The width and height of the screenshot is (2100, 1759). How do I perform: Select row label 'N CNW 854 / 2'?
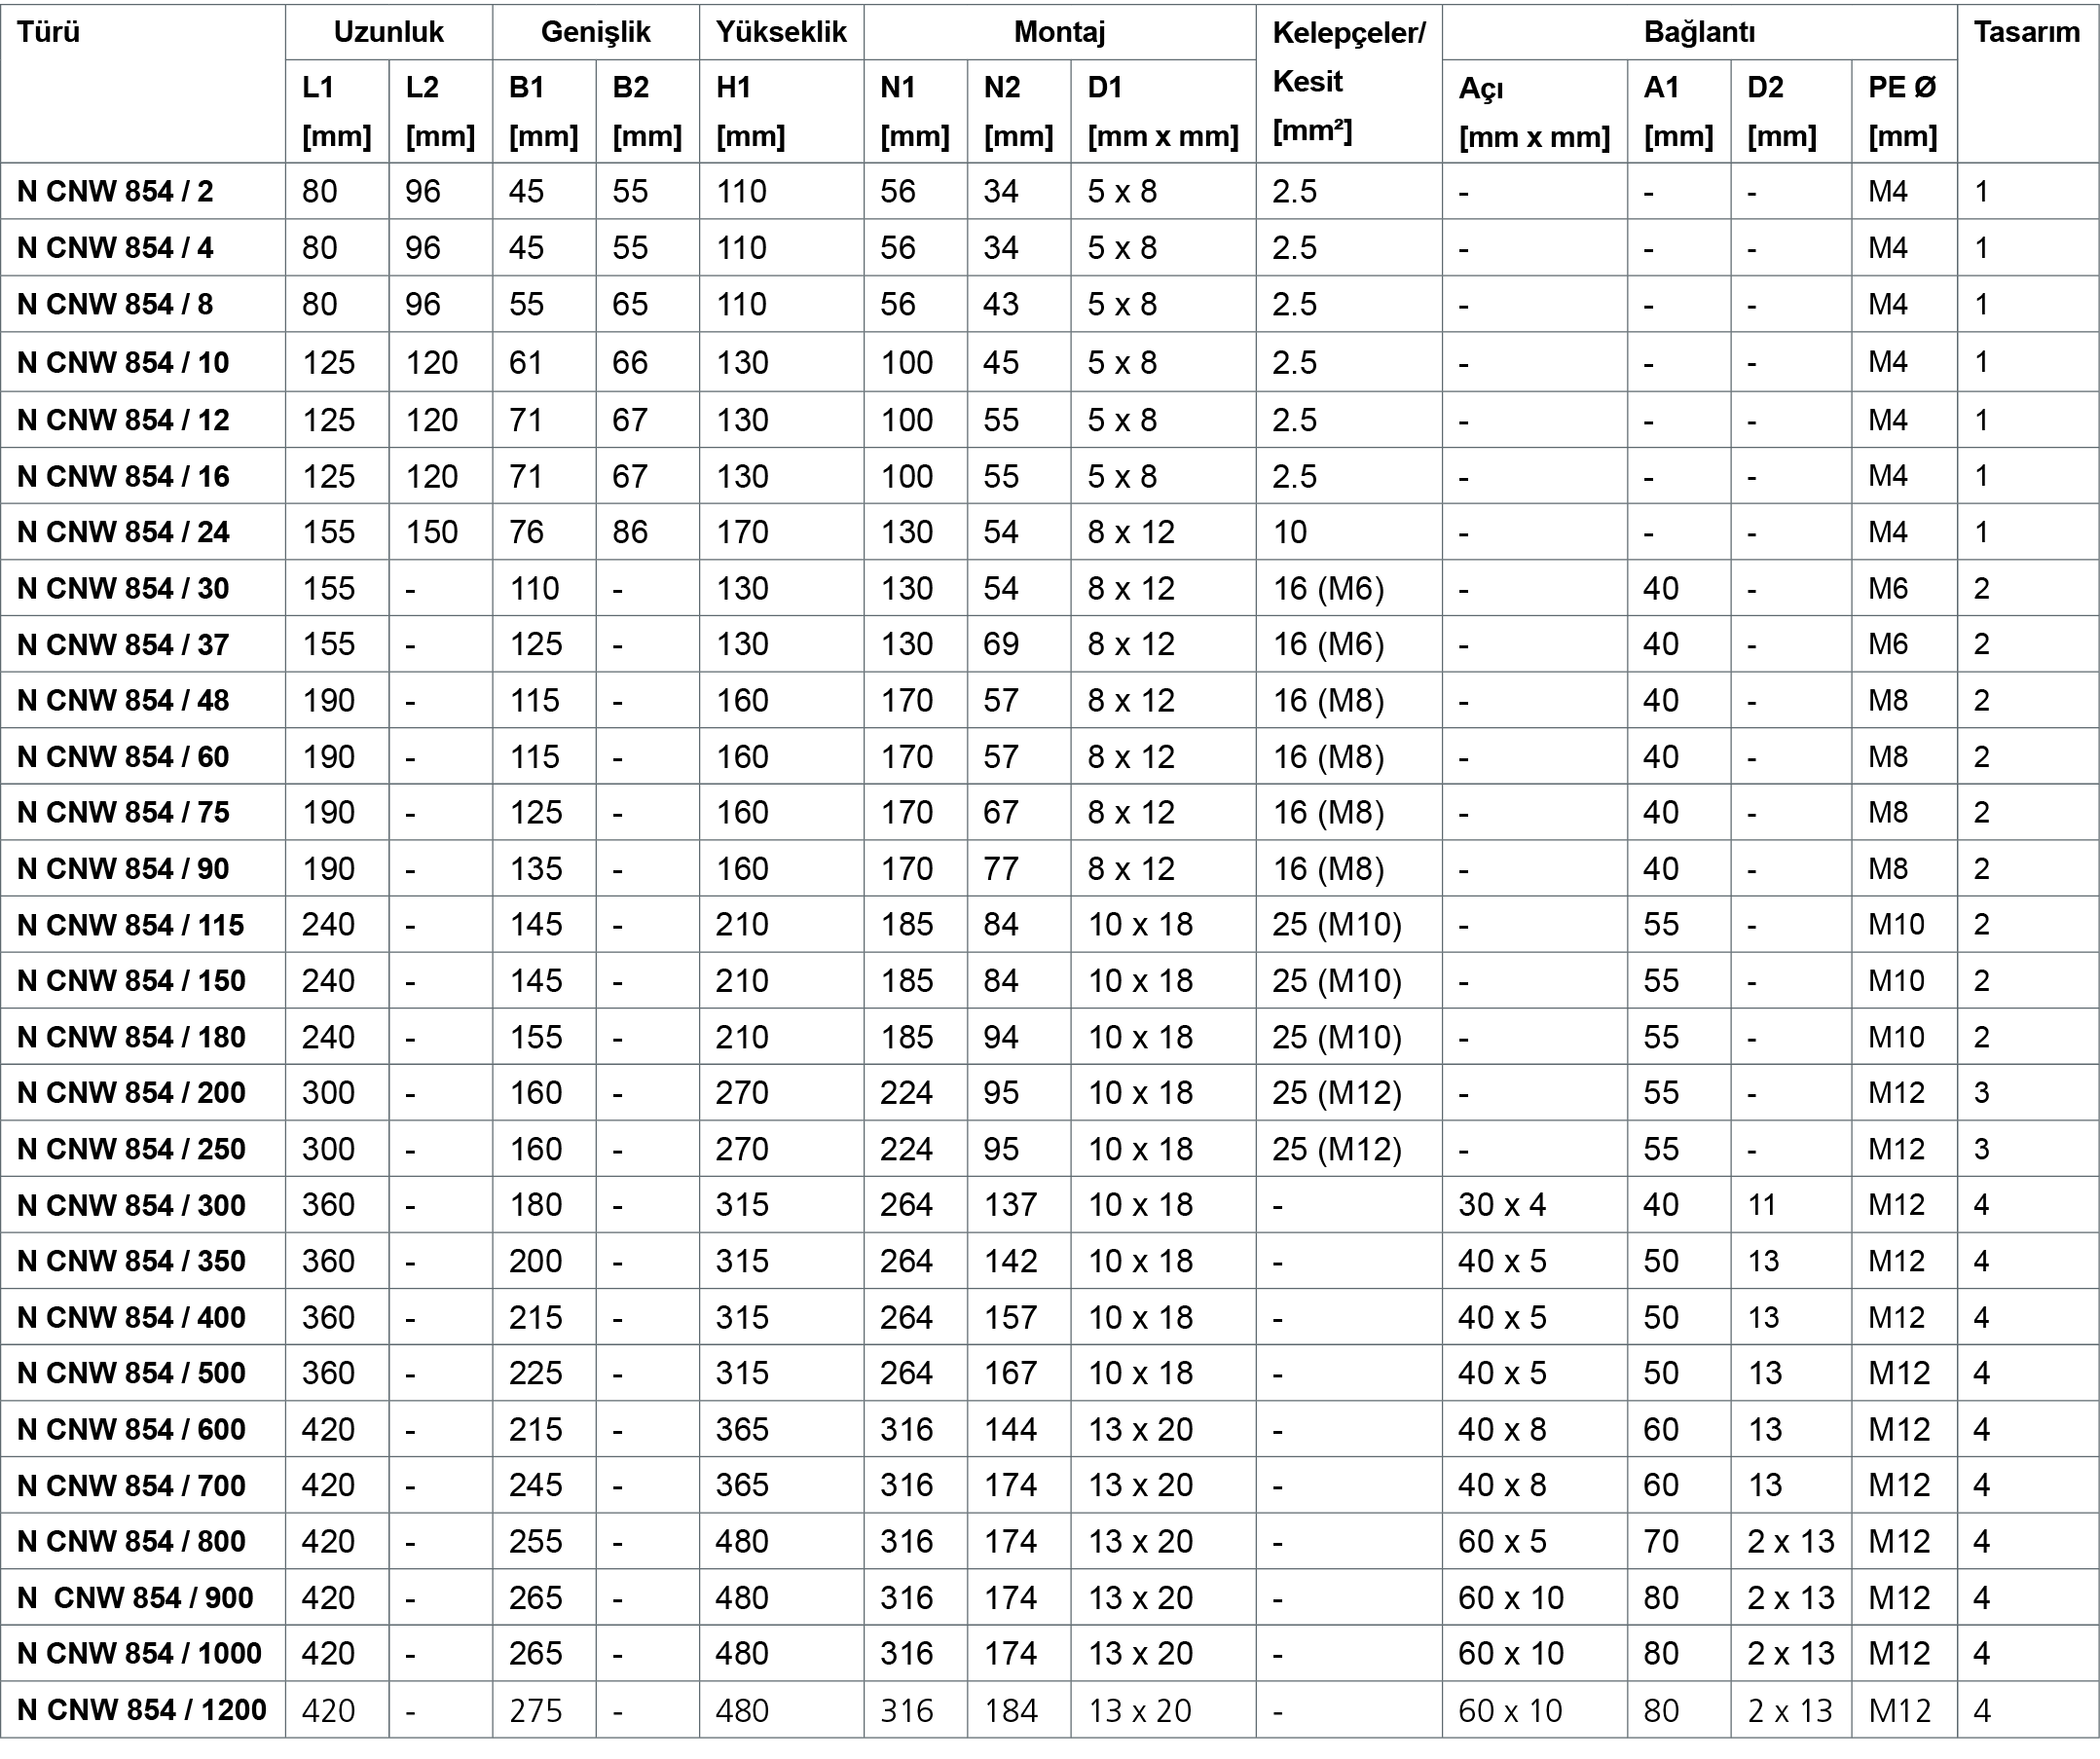pos(115,191)
